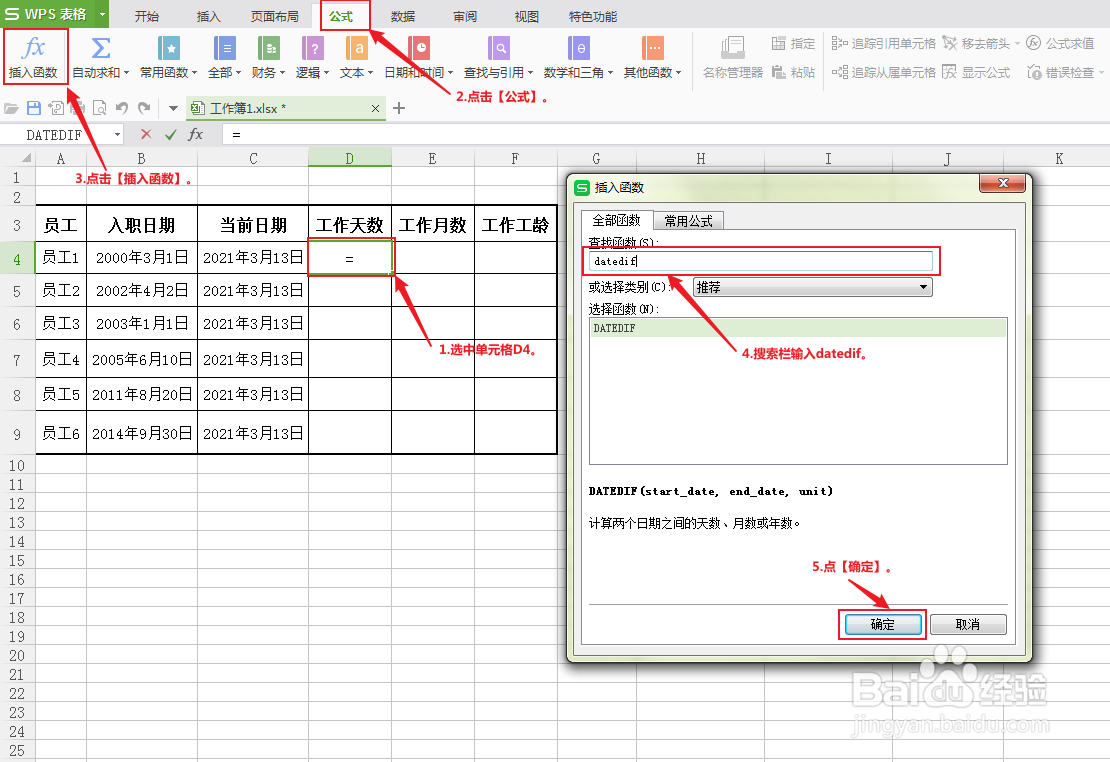Open the Common Functions (常用函数) star icon
This screenshot has height=762, width=1110.
[x=168, y=48]
